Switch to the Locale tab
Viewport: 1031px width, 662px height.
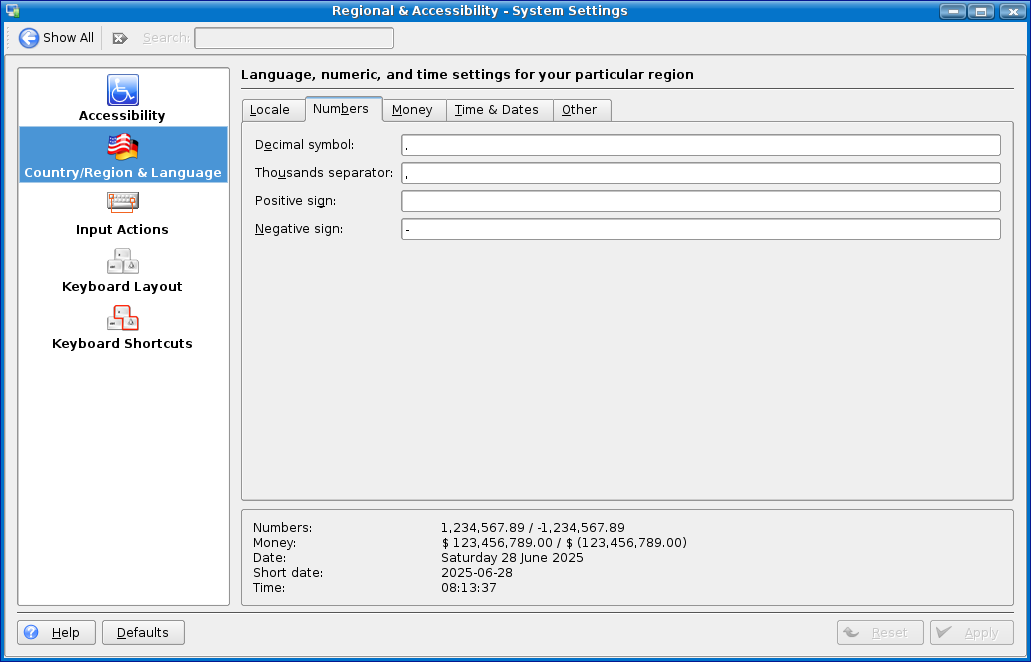pyautogui.click(x=270, y=110)
